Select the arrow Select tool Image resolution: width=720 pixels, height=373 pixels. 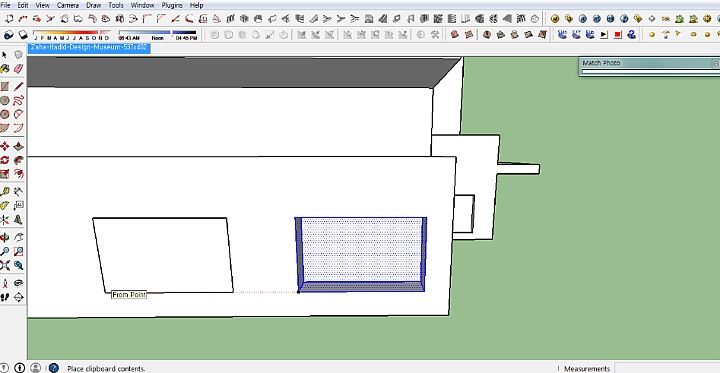click(5, 55)
